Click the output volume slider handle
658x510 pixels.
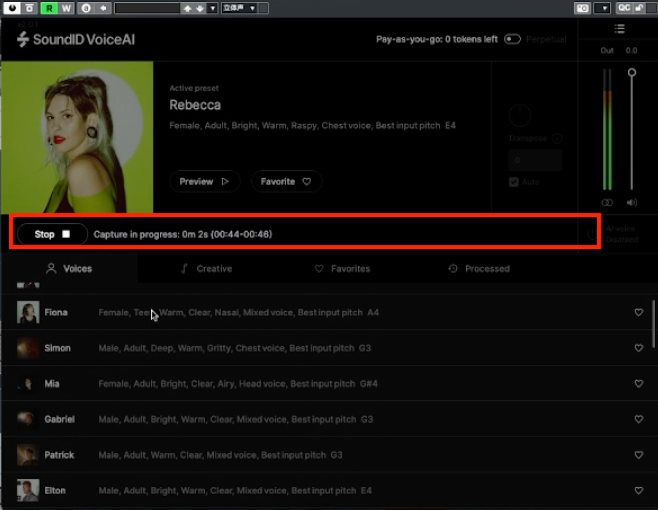631,73
